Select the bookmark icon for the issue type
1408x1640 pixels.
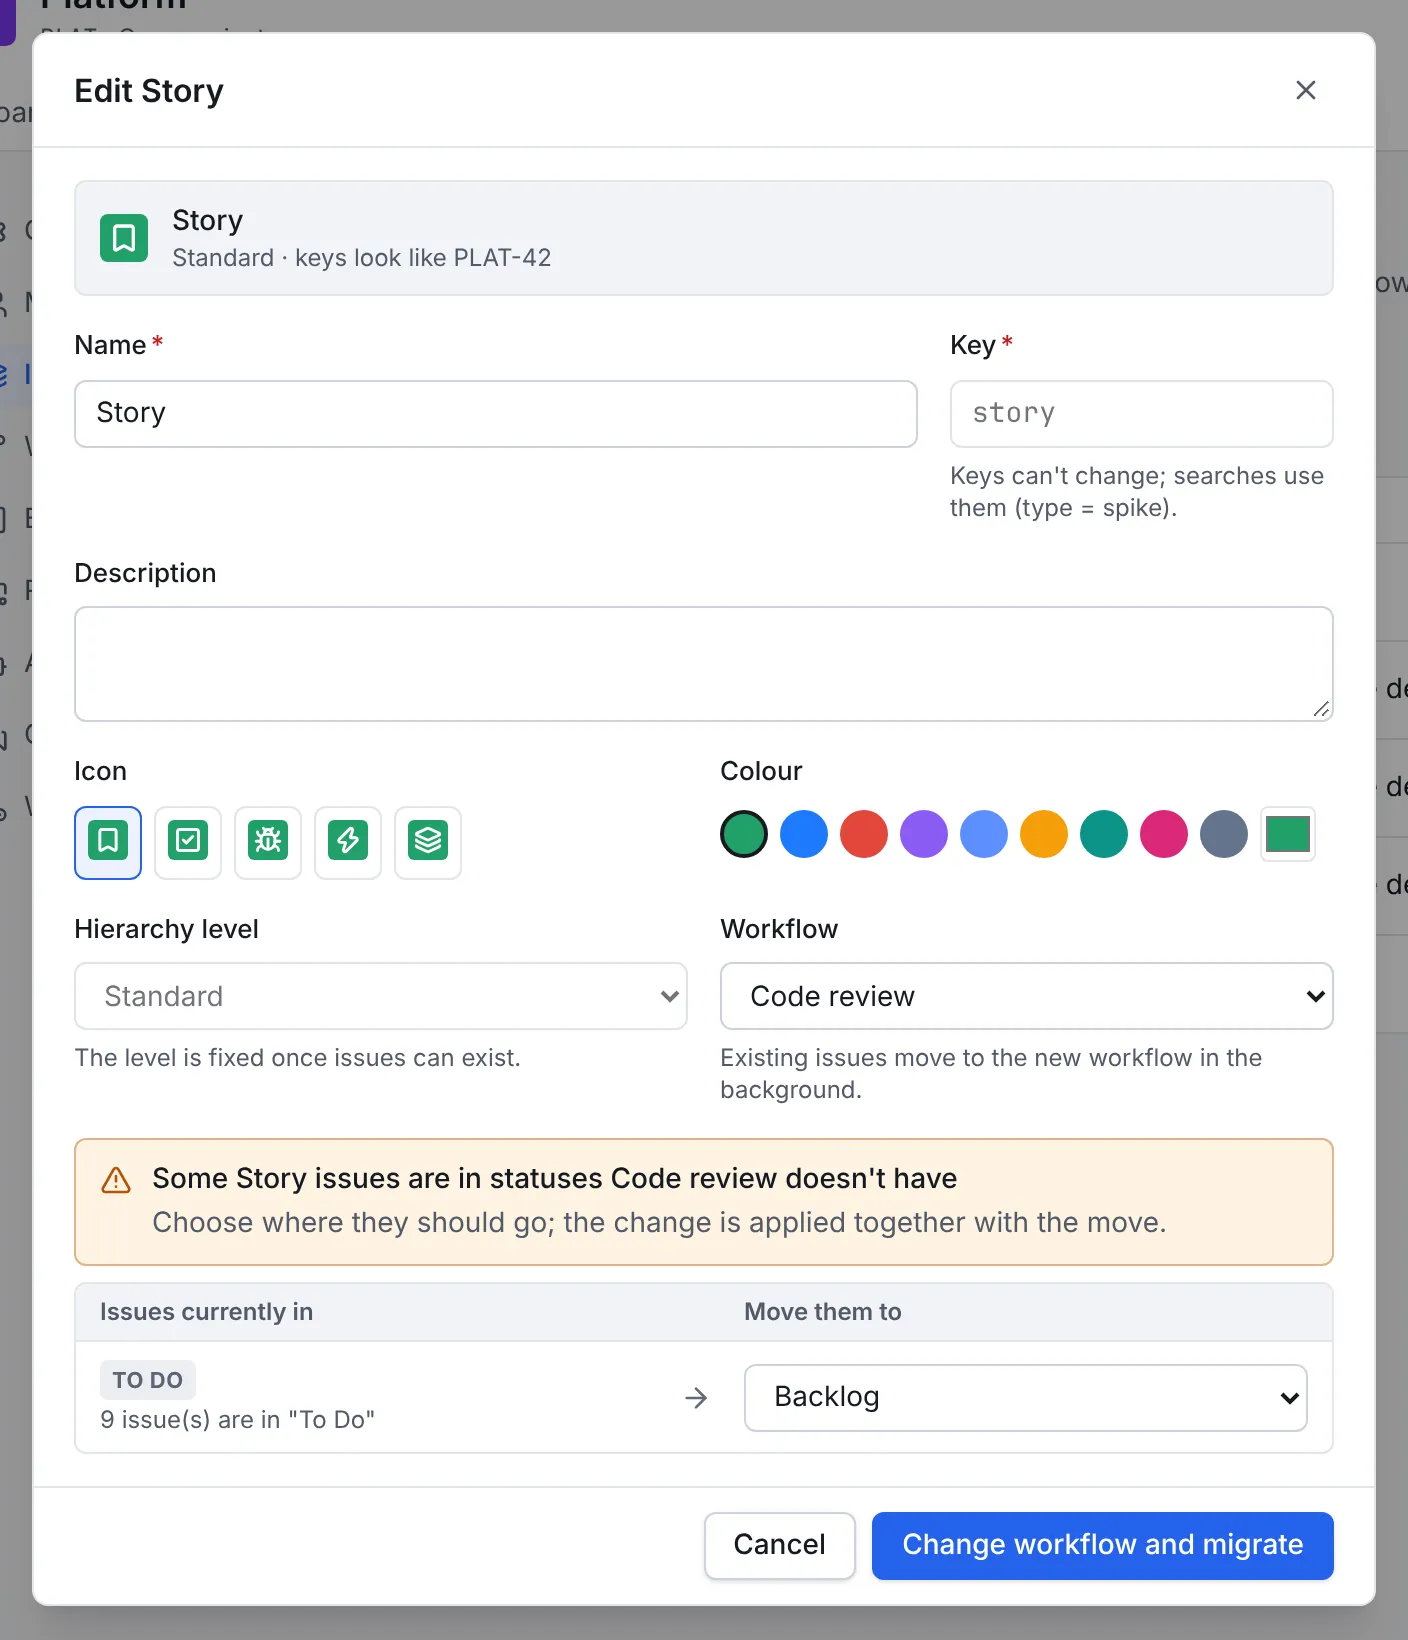click(108, 842)
